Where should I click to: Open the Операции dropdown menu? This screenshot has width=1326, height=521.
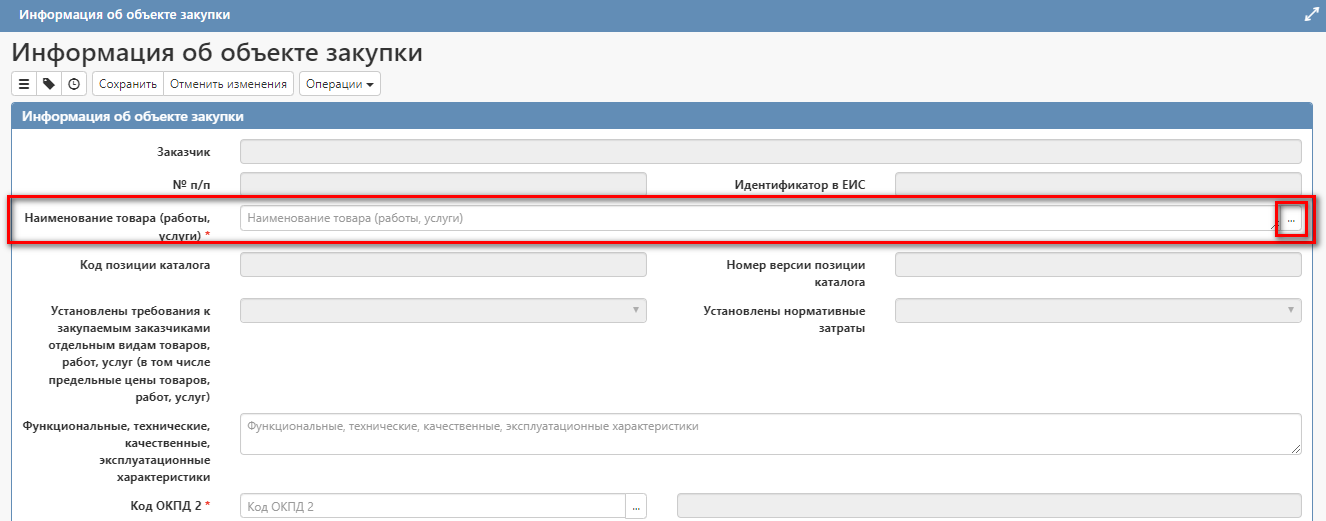[x=340, y=84]
